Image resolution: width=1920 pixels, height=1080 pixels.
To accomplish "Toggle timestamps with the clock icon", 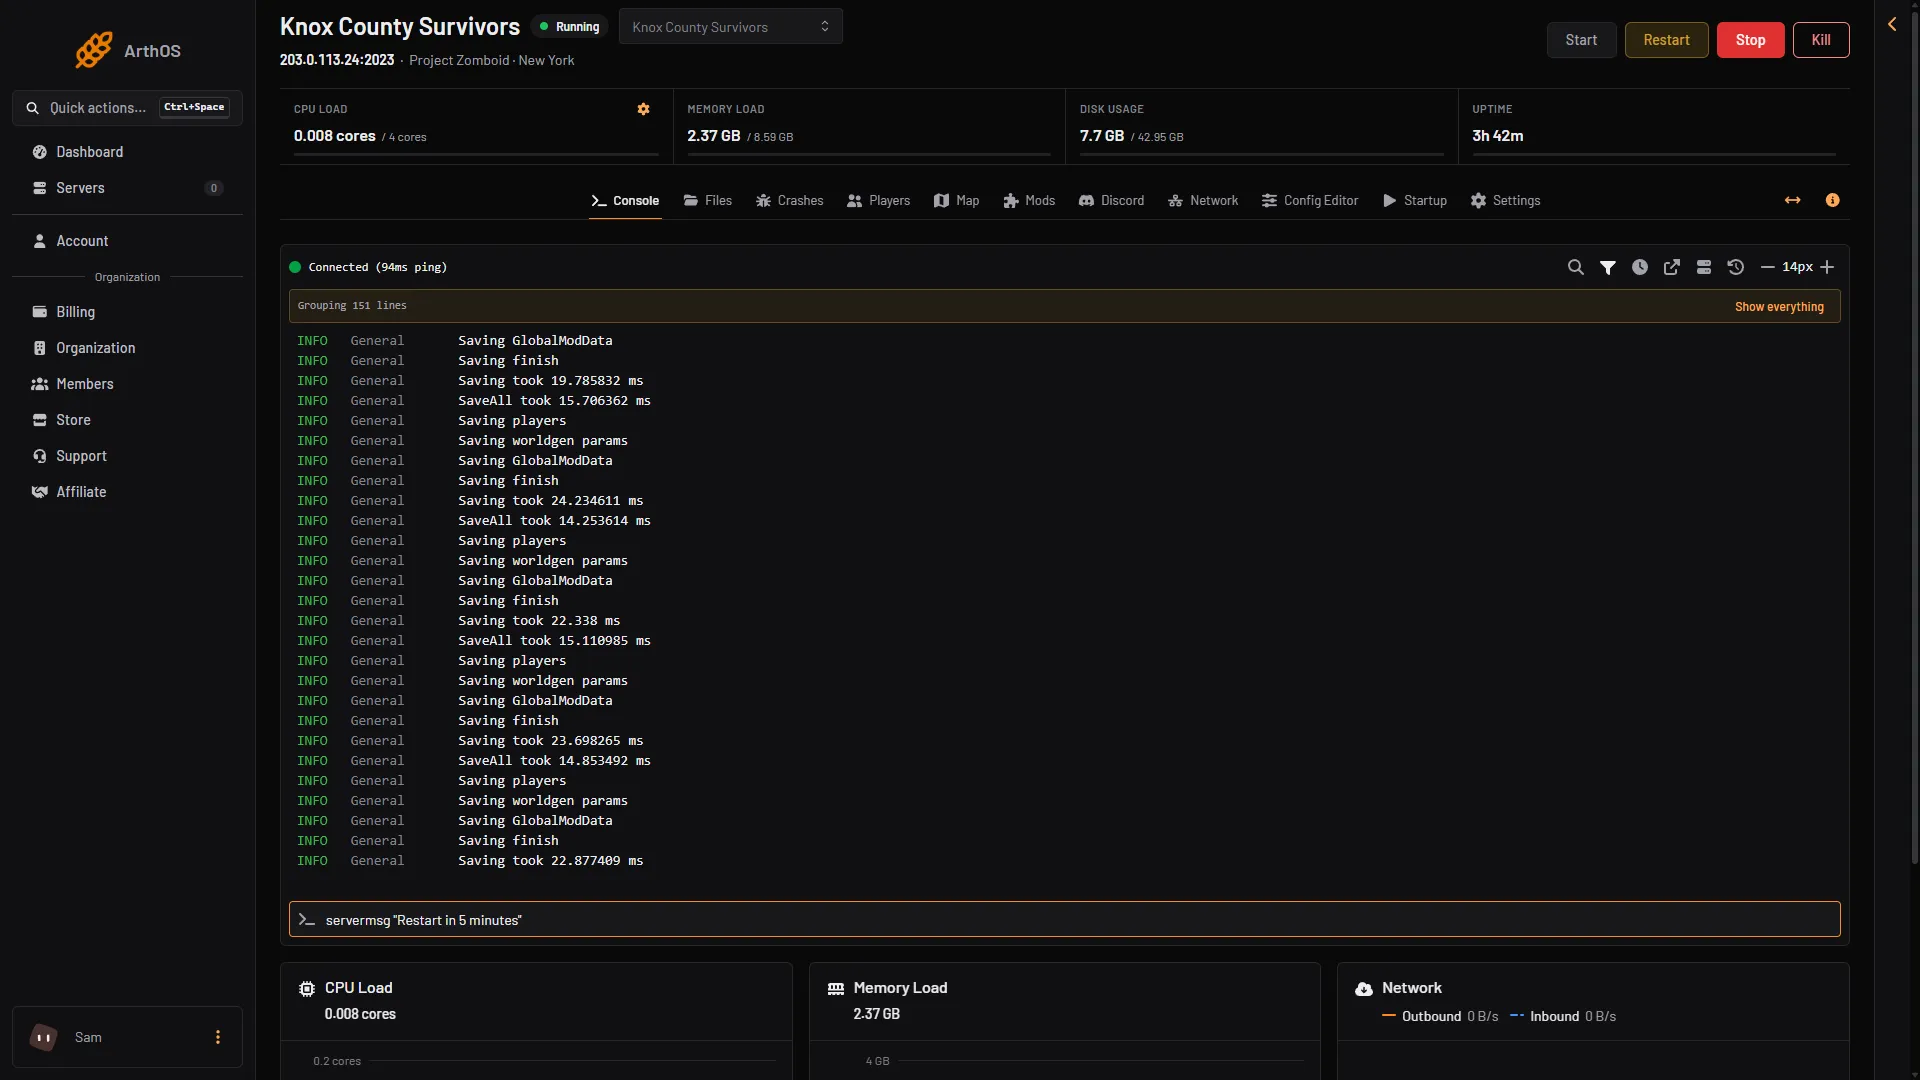I will tap(1639, 267).
